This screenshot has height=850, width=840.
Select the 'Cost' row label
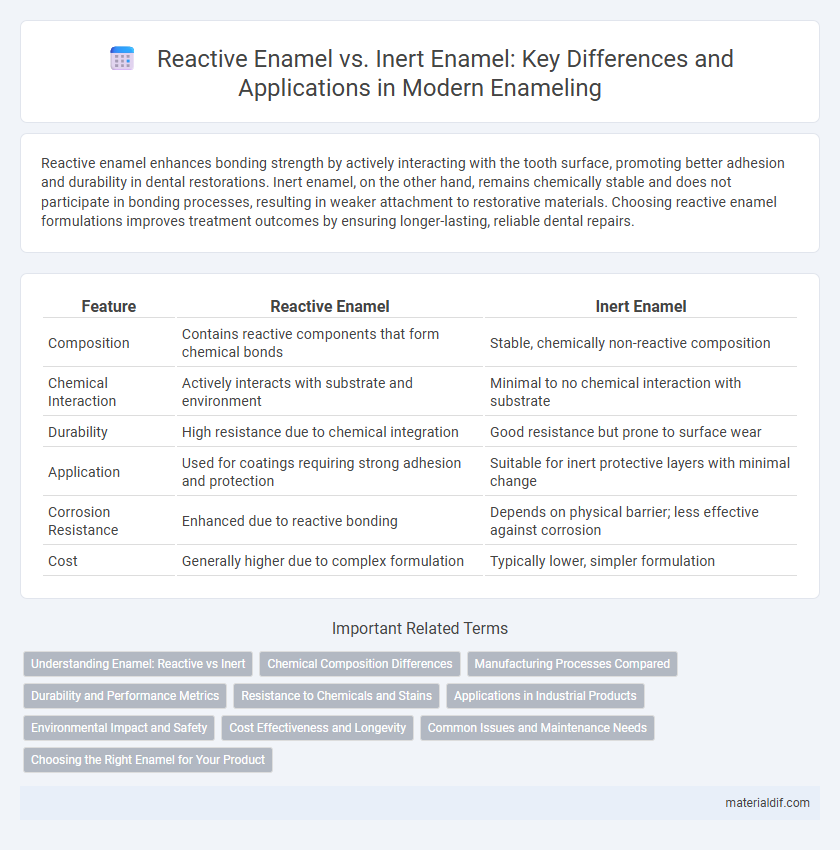click(63, 561)
